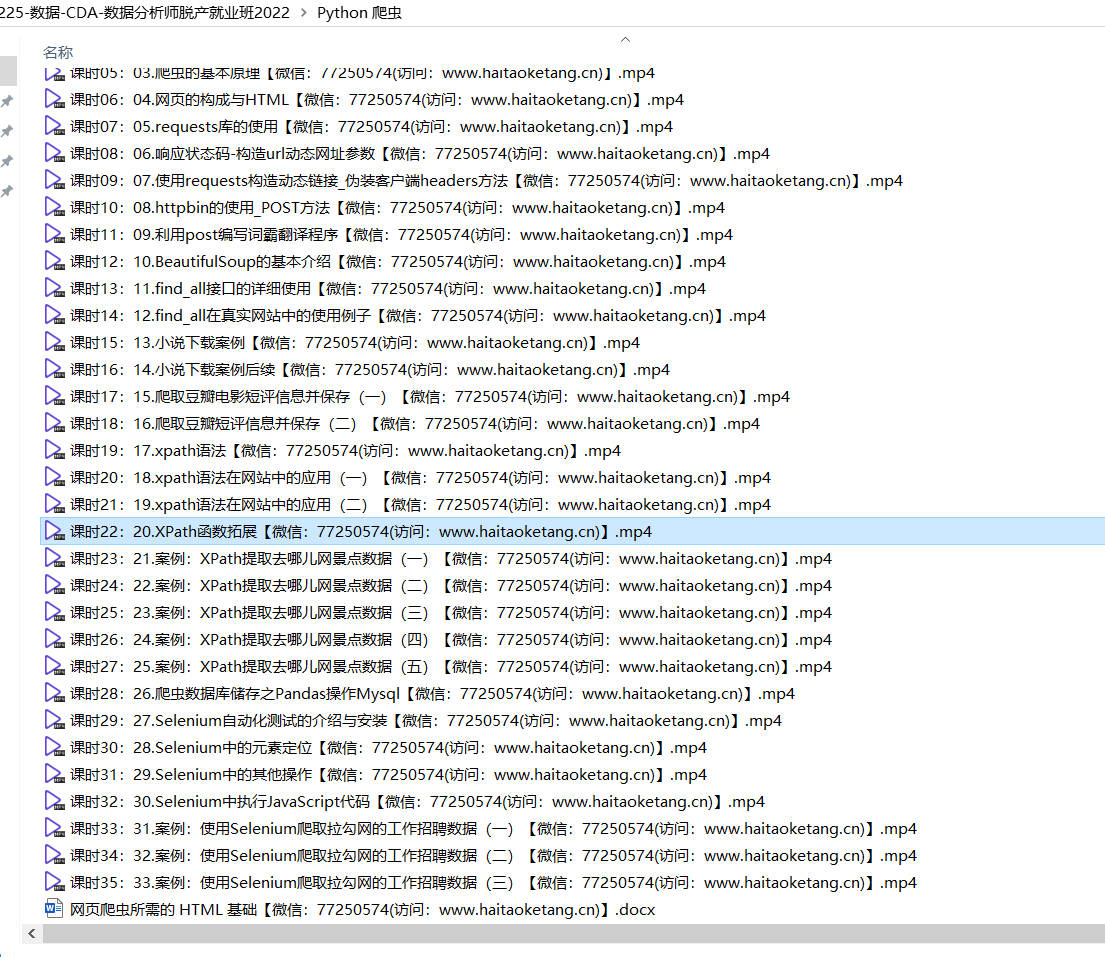Select file 课时19 17.xpath语法

(x=345, y=450)
